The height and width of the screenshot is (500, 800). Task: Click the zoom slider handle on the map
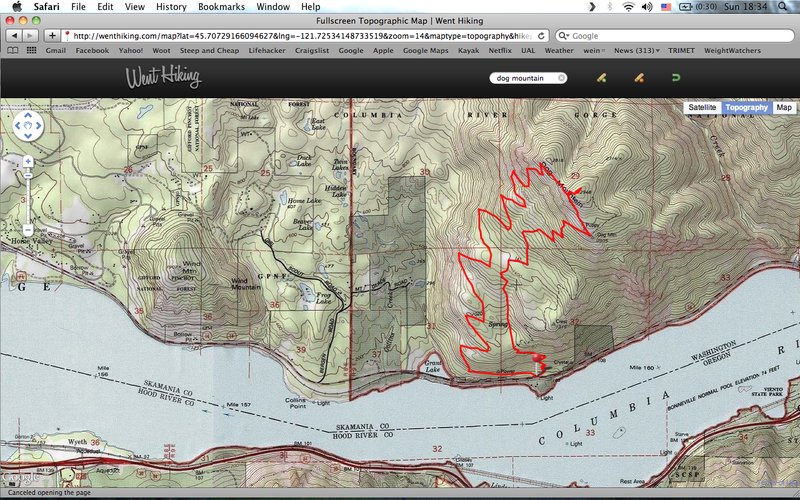click(x=28, y=176)
